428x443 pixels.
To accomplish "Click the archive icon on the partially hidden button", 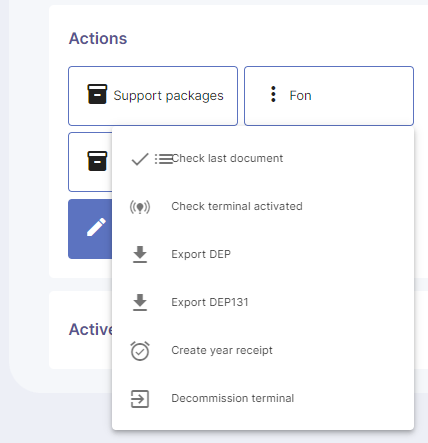I will pyautogui.click(x=97, y=161).
